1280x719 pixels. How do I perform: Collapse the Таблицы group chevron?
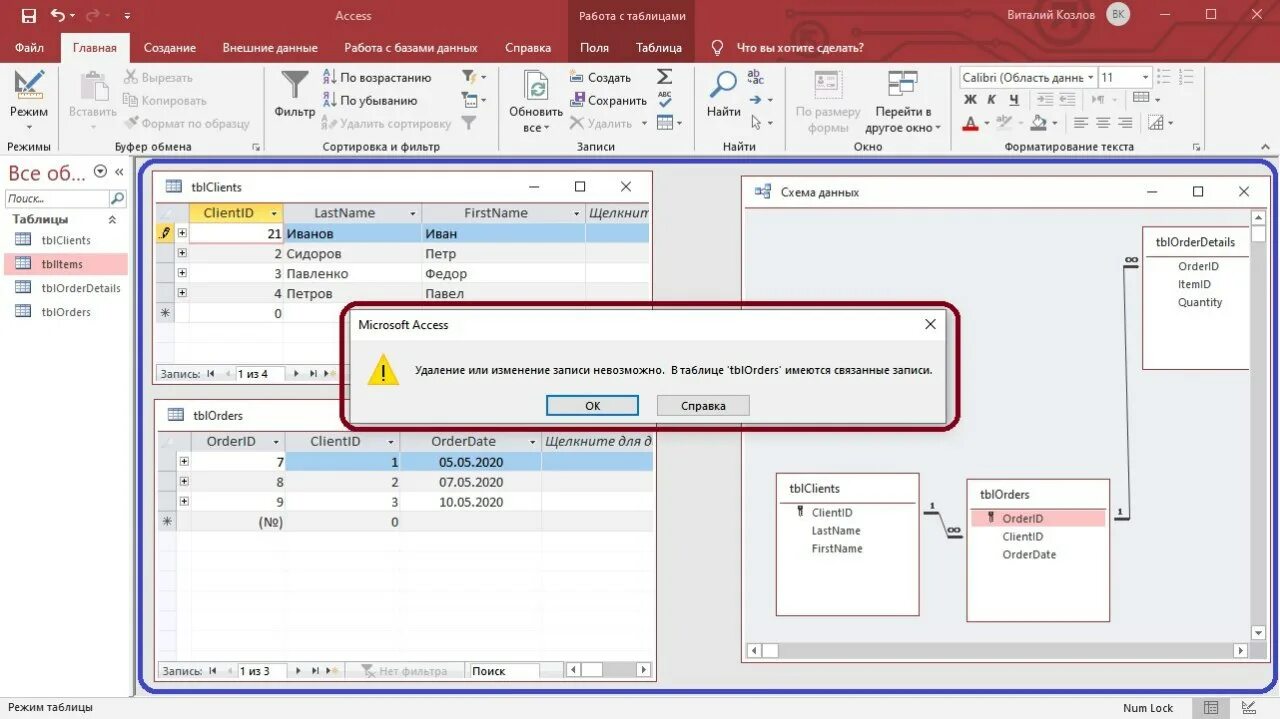112,219
